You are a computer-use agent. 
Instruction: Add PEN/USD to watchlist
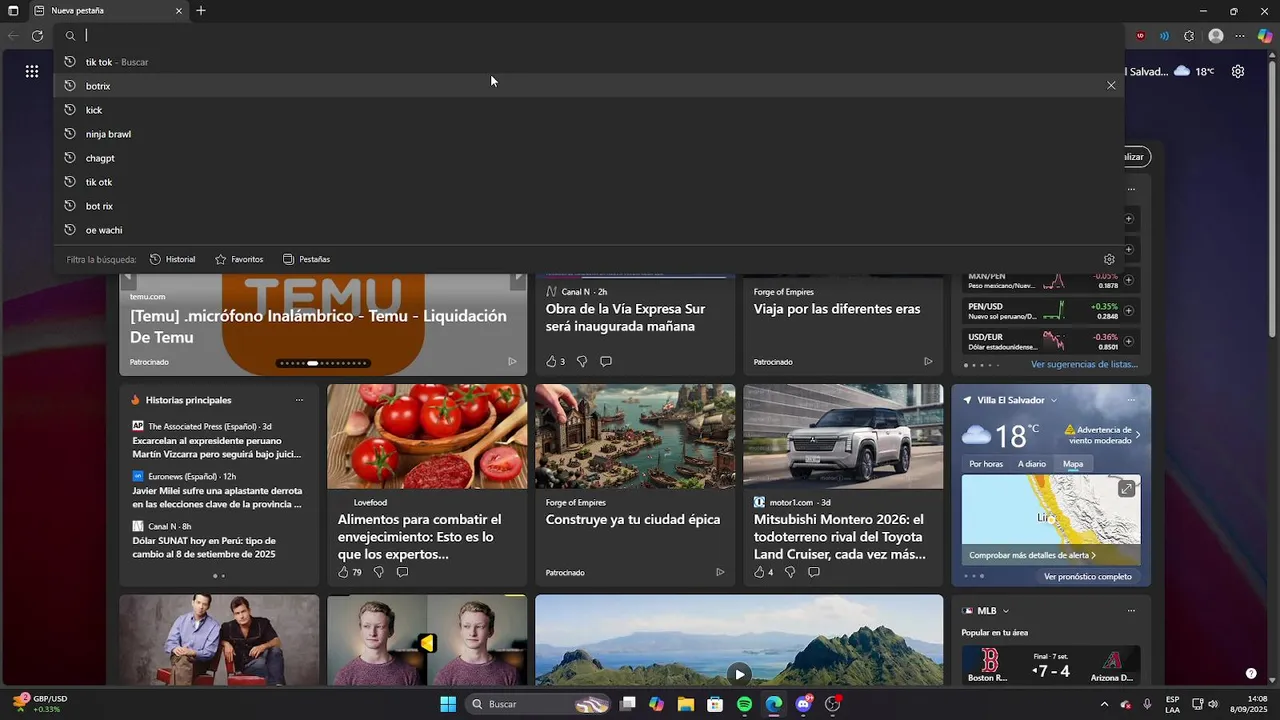point(1129,310)
